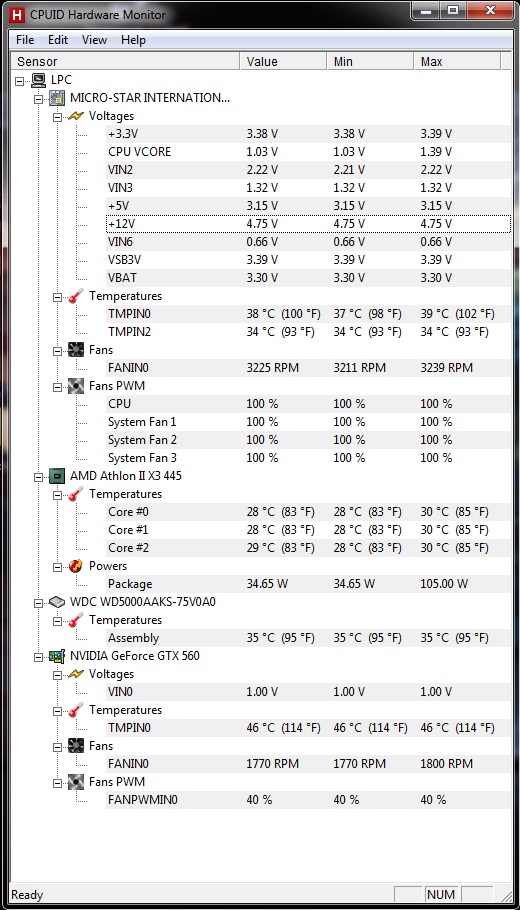Collapse the root LPC tree node
The image size is (520, 910).
point(20,81)
